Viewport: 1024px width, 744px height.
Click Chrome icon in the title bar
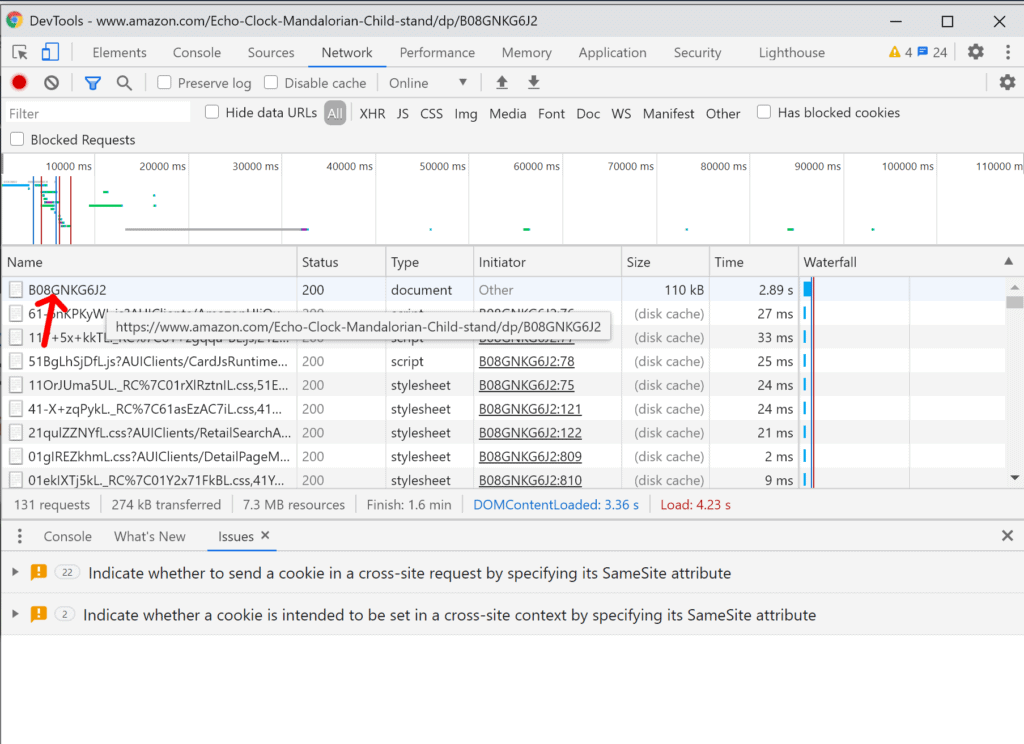point(14,20)
